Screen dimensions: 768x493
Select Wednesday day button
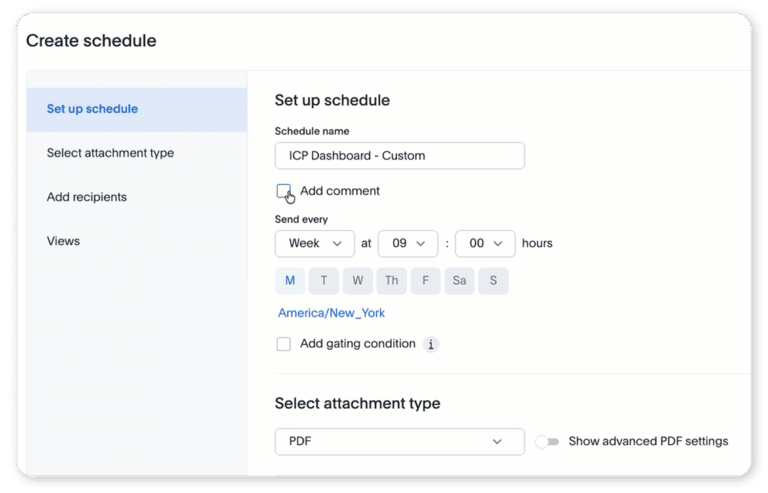point(357,280)
